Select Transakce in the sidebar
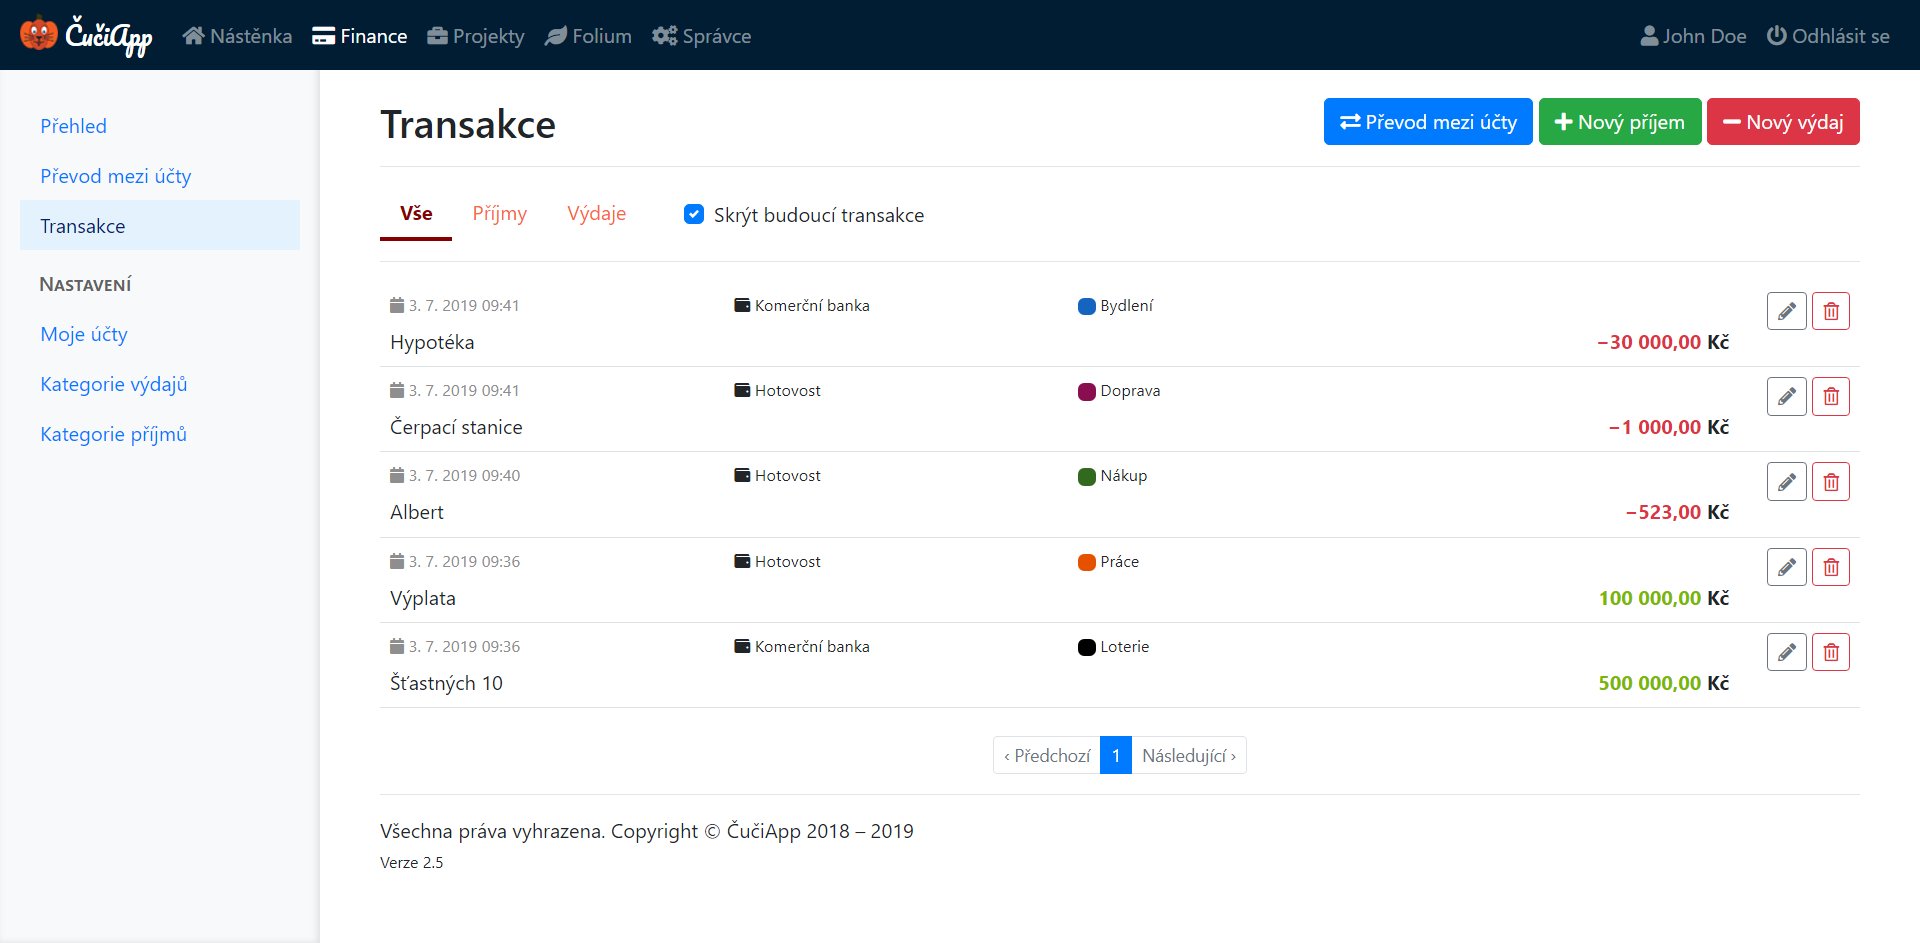This screenshot has height=943, width=1920. pyautogui.click(x=160, y=225)
